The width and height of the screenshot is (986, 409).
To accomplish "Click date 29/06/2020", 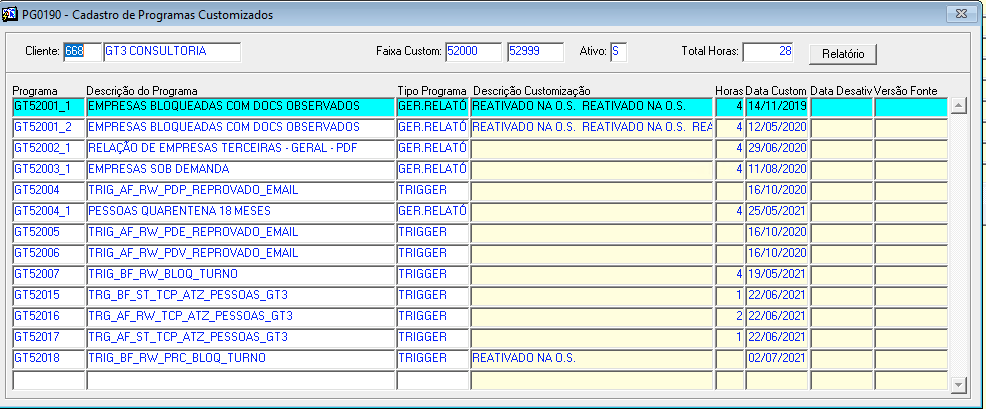I will click(777, 148).
